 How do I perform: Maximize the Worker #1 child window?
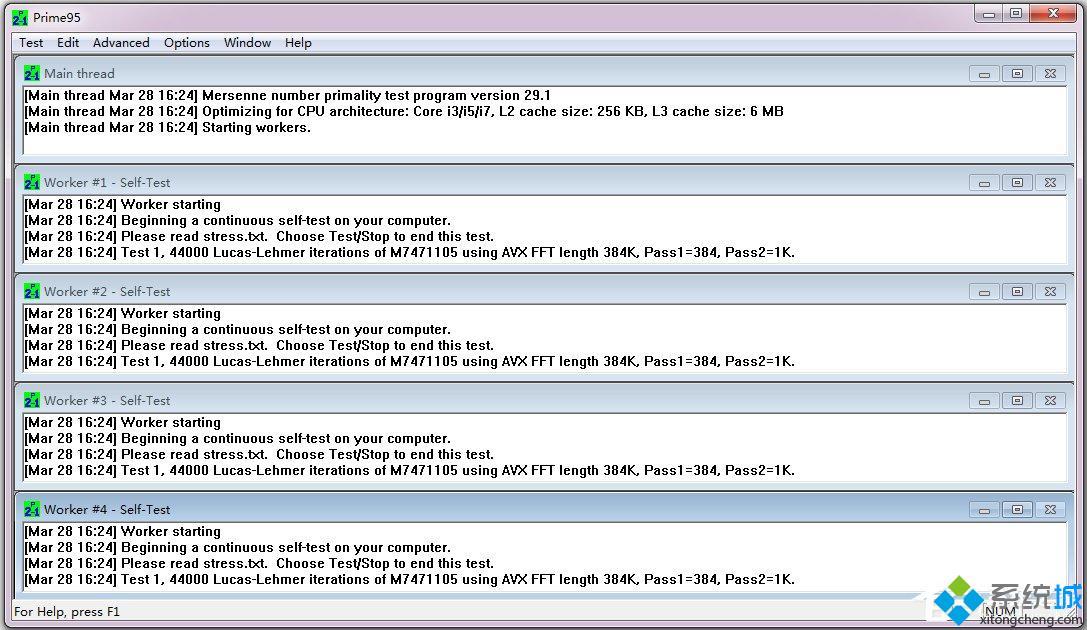tap(1017, 182)
